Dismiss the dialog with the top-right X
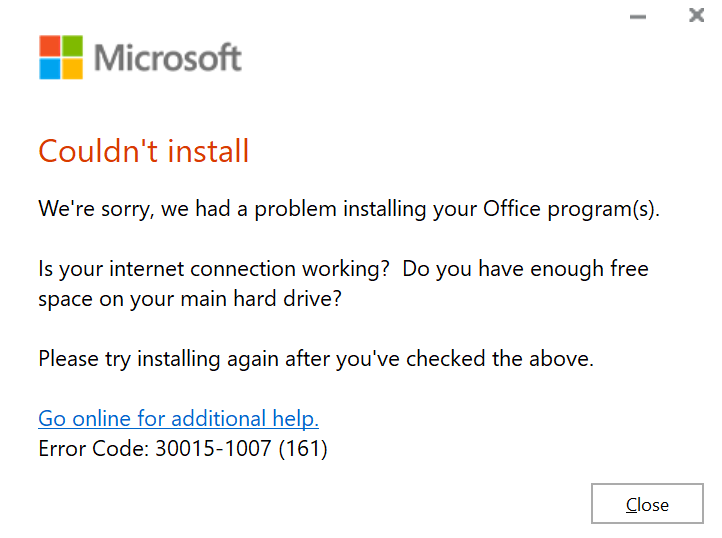The height and width of the screenshot is (538, 722). tap(696, 17)
